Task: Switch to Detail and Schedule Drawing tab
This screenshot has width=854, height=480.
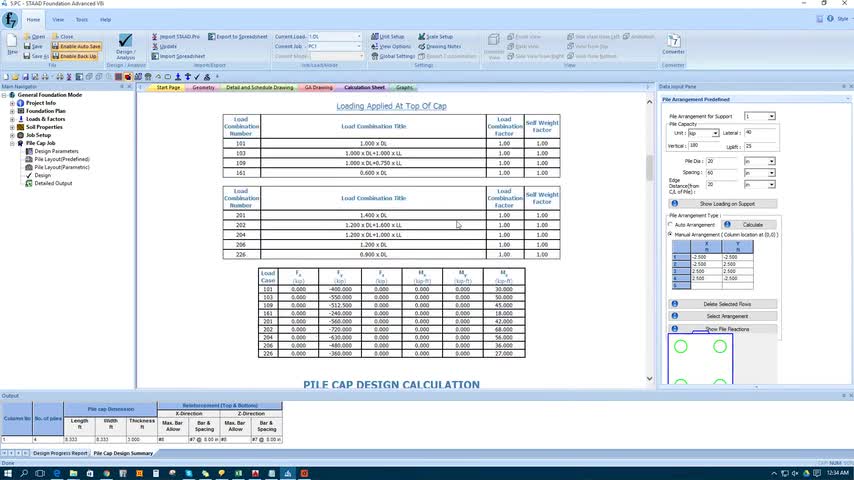Action: (259, 87)
